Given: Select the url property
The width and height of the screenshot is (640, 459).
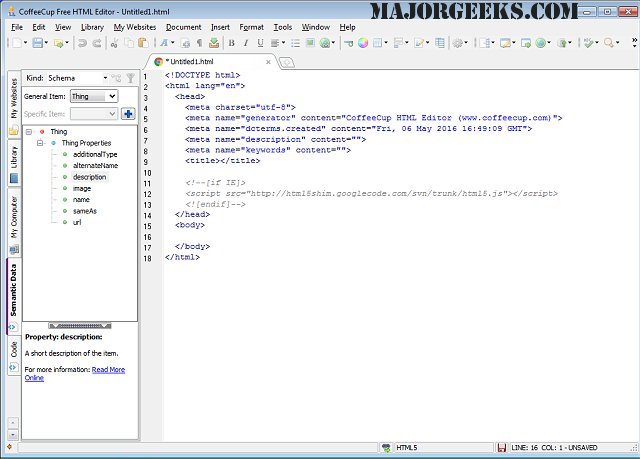Looking at the screenshot, I should tap(77, 222).
